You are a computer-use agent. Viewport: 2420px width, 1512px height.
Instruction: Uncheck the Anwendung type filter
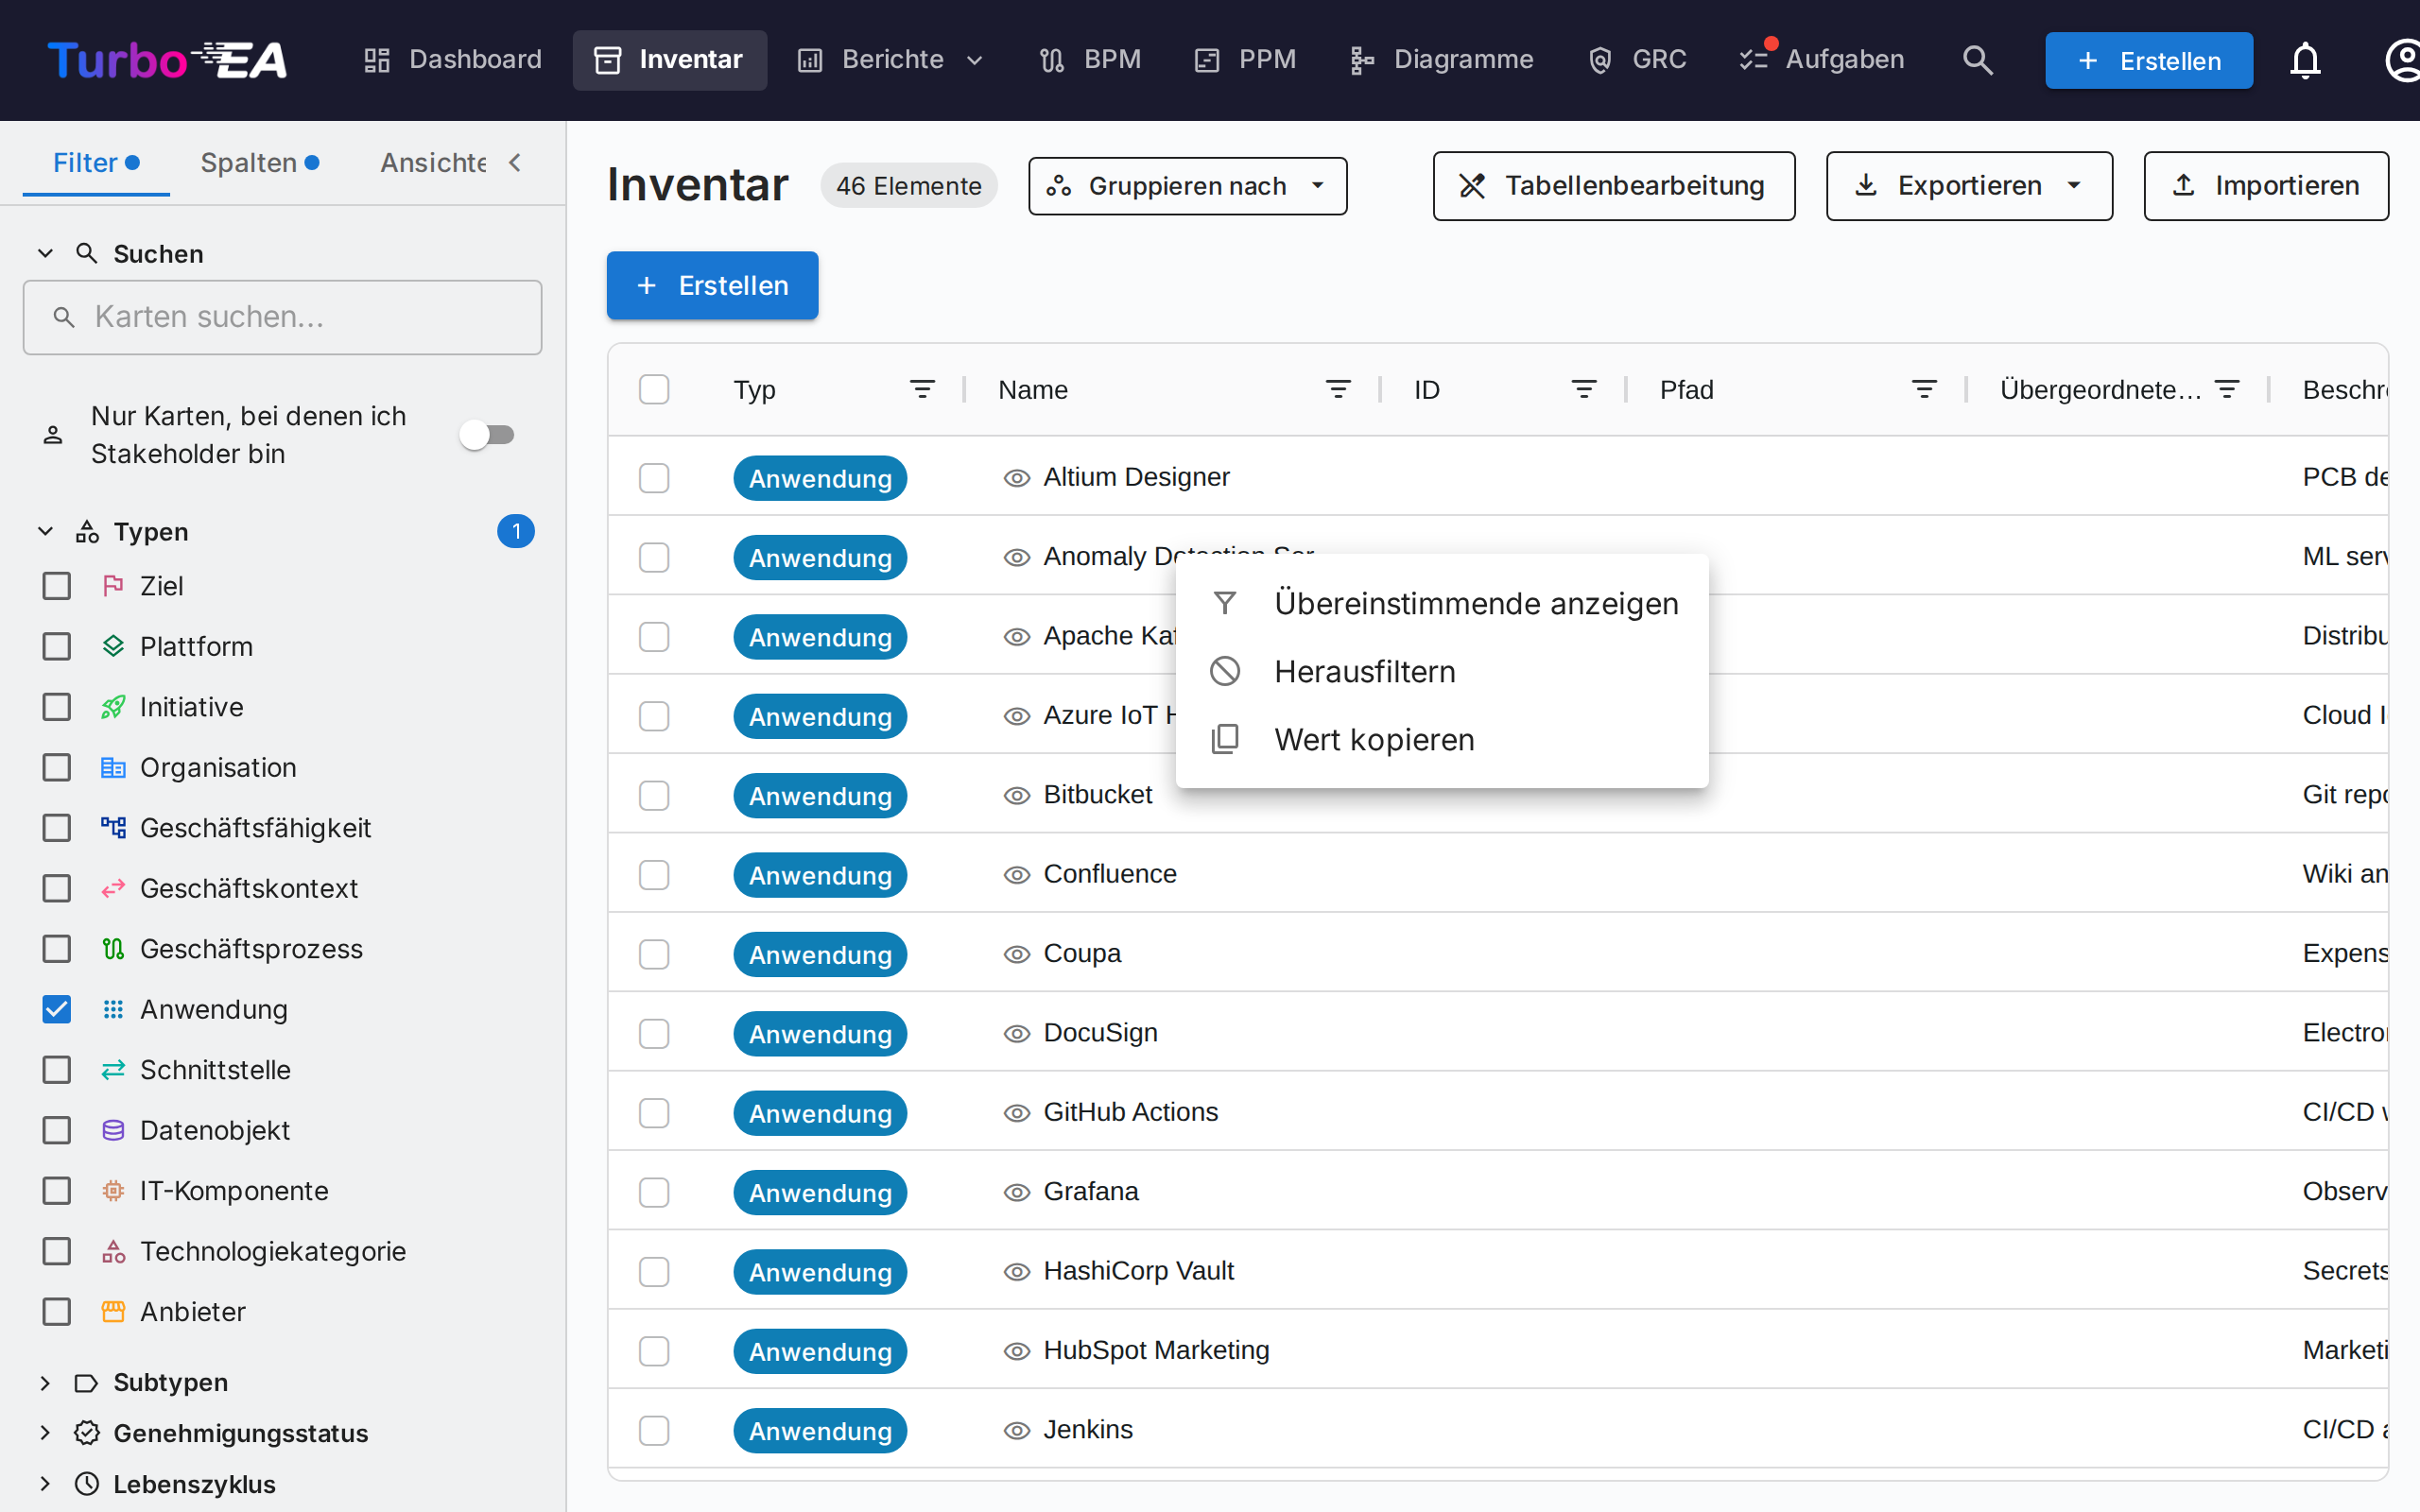(57, 1009)
